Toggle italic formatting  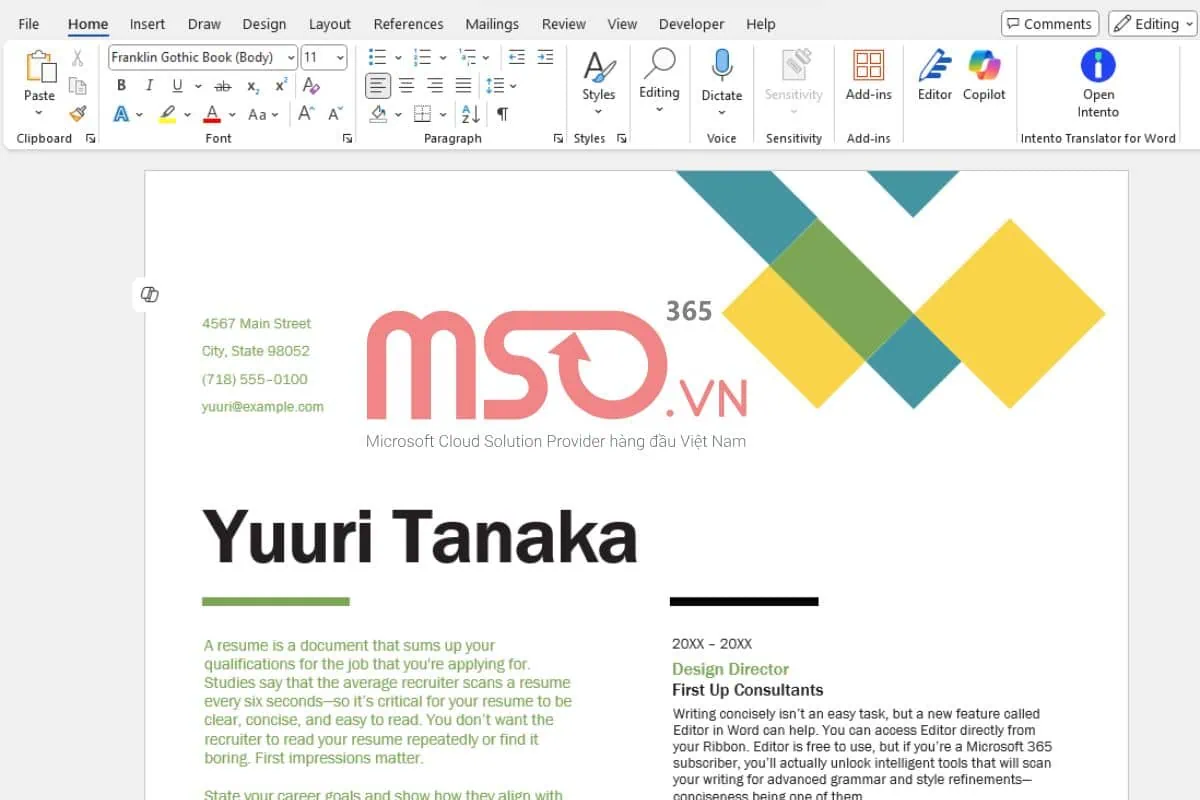[x=149, y=86]
